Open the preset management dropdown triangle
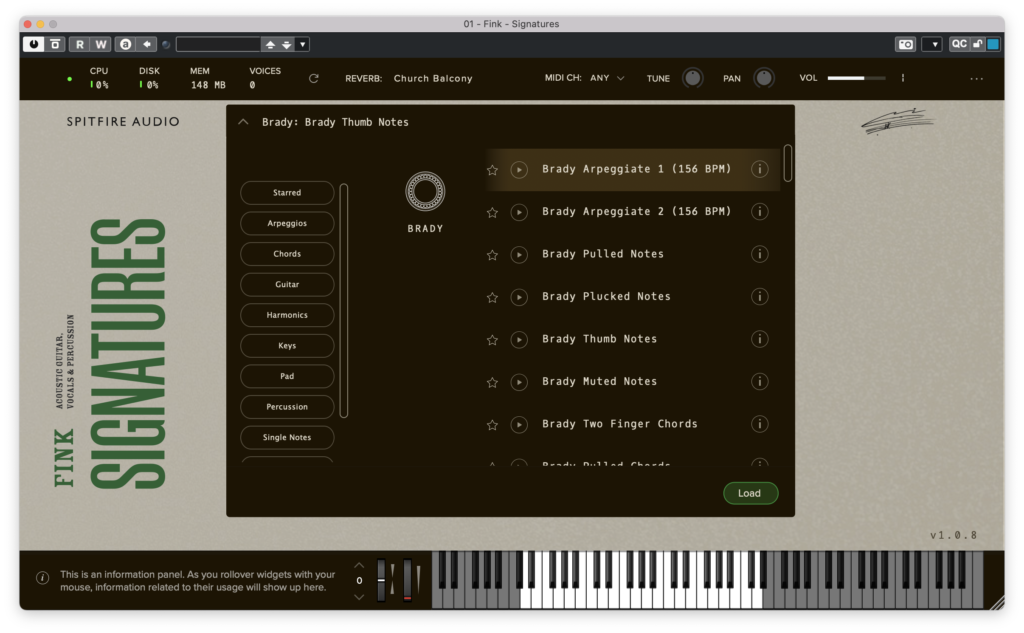Viewport: 1024px width, 633px height. tap(302, 44)
